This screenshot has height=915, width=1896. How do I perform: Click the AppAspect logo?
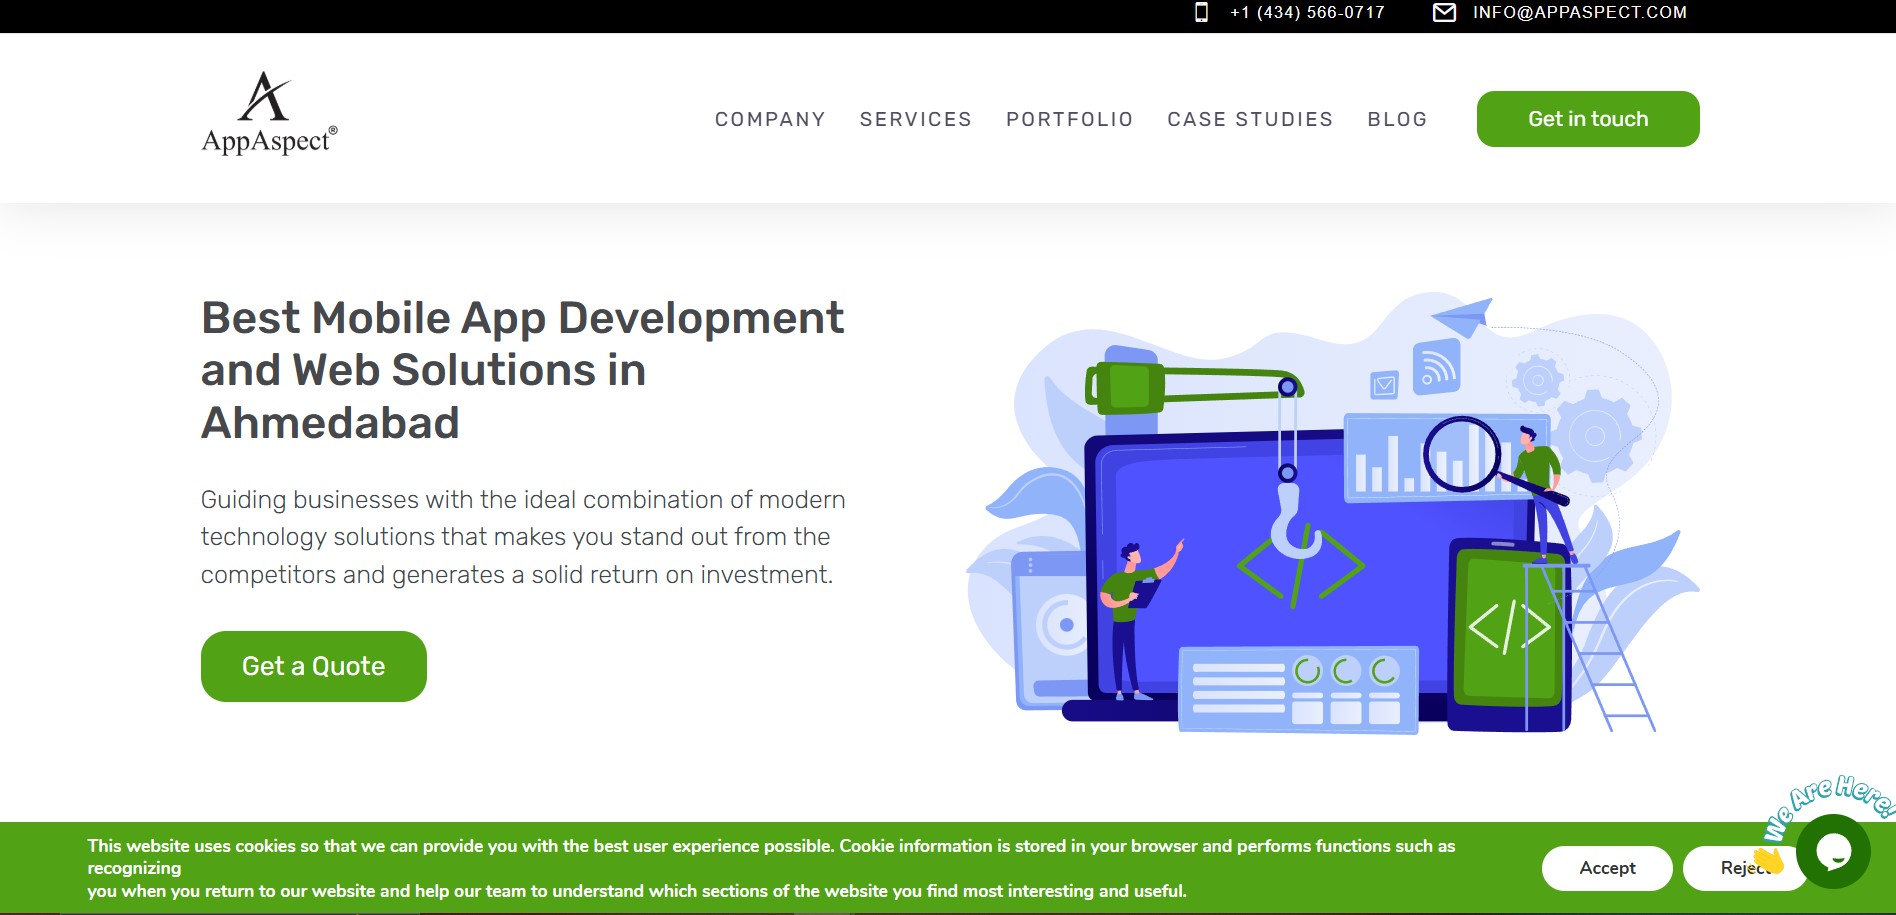point(269,113)
